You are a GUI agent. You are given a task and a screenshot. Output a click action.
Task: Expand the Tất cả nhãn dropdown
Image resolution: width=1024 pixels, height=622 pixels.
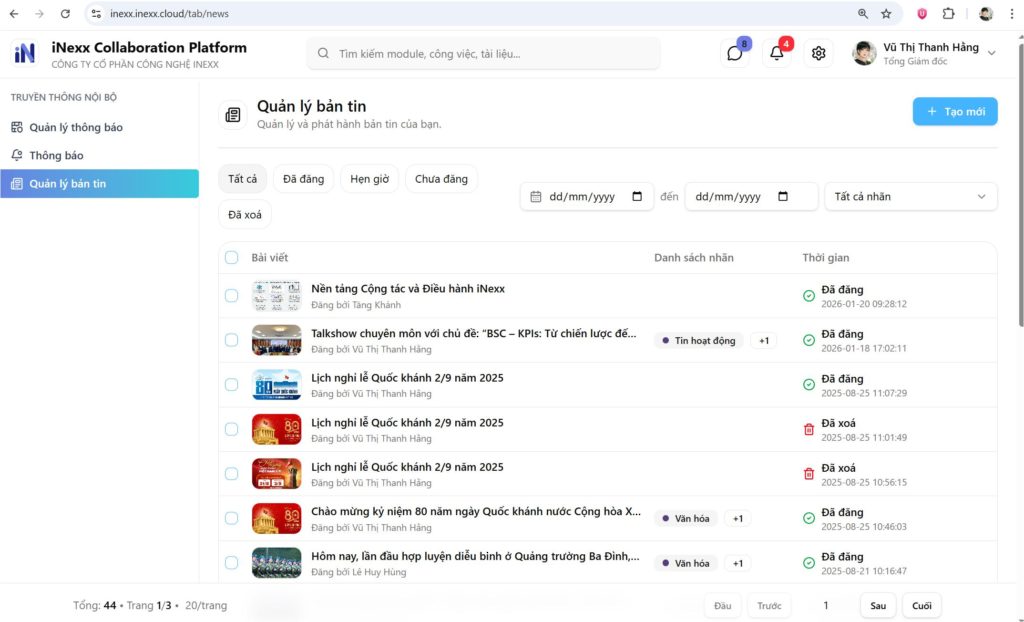910,197
